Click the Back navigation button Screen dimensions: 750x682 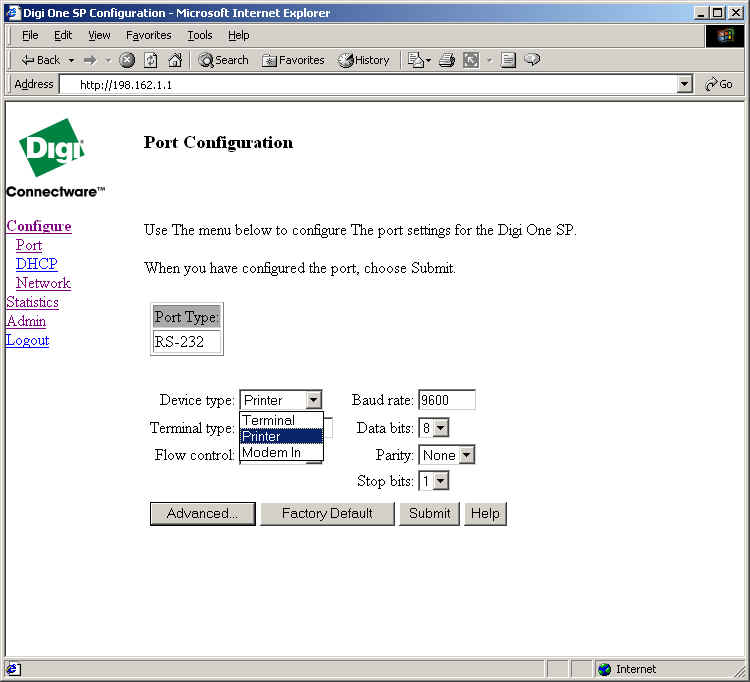click(41, 60)
